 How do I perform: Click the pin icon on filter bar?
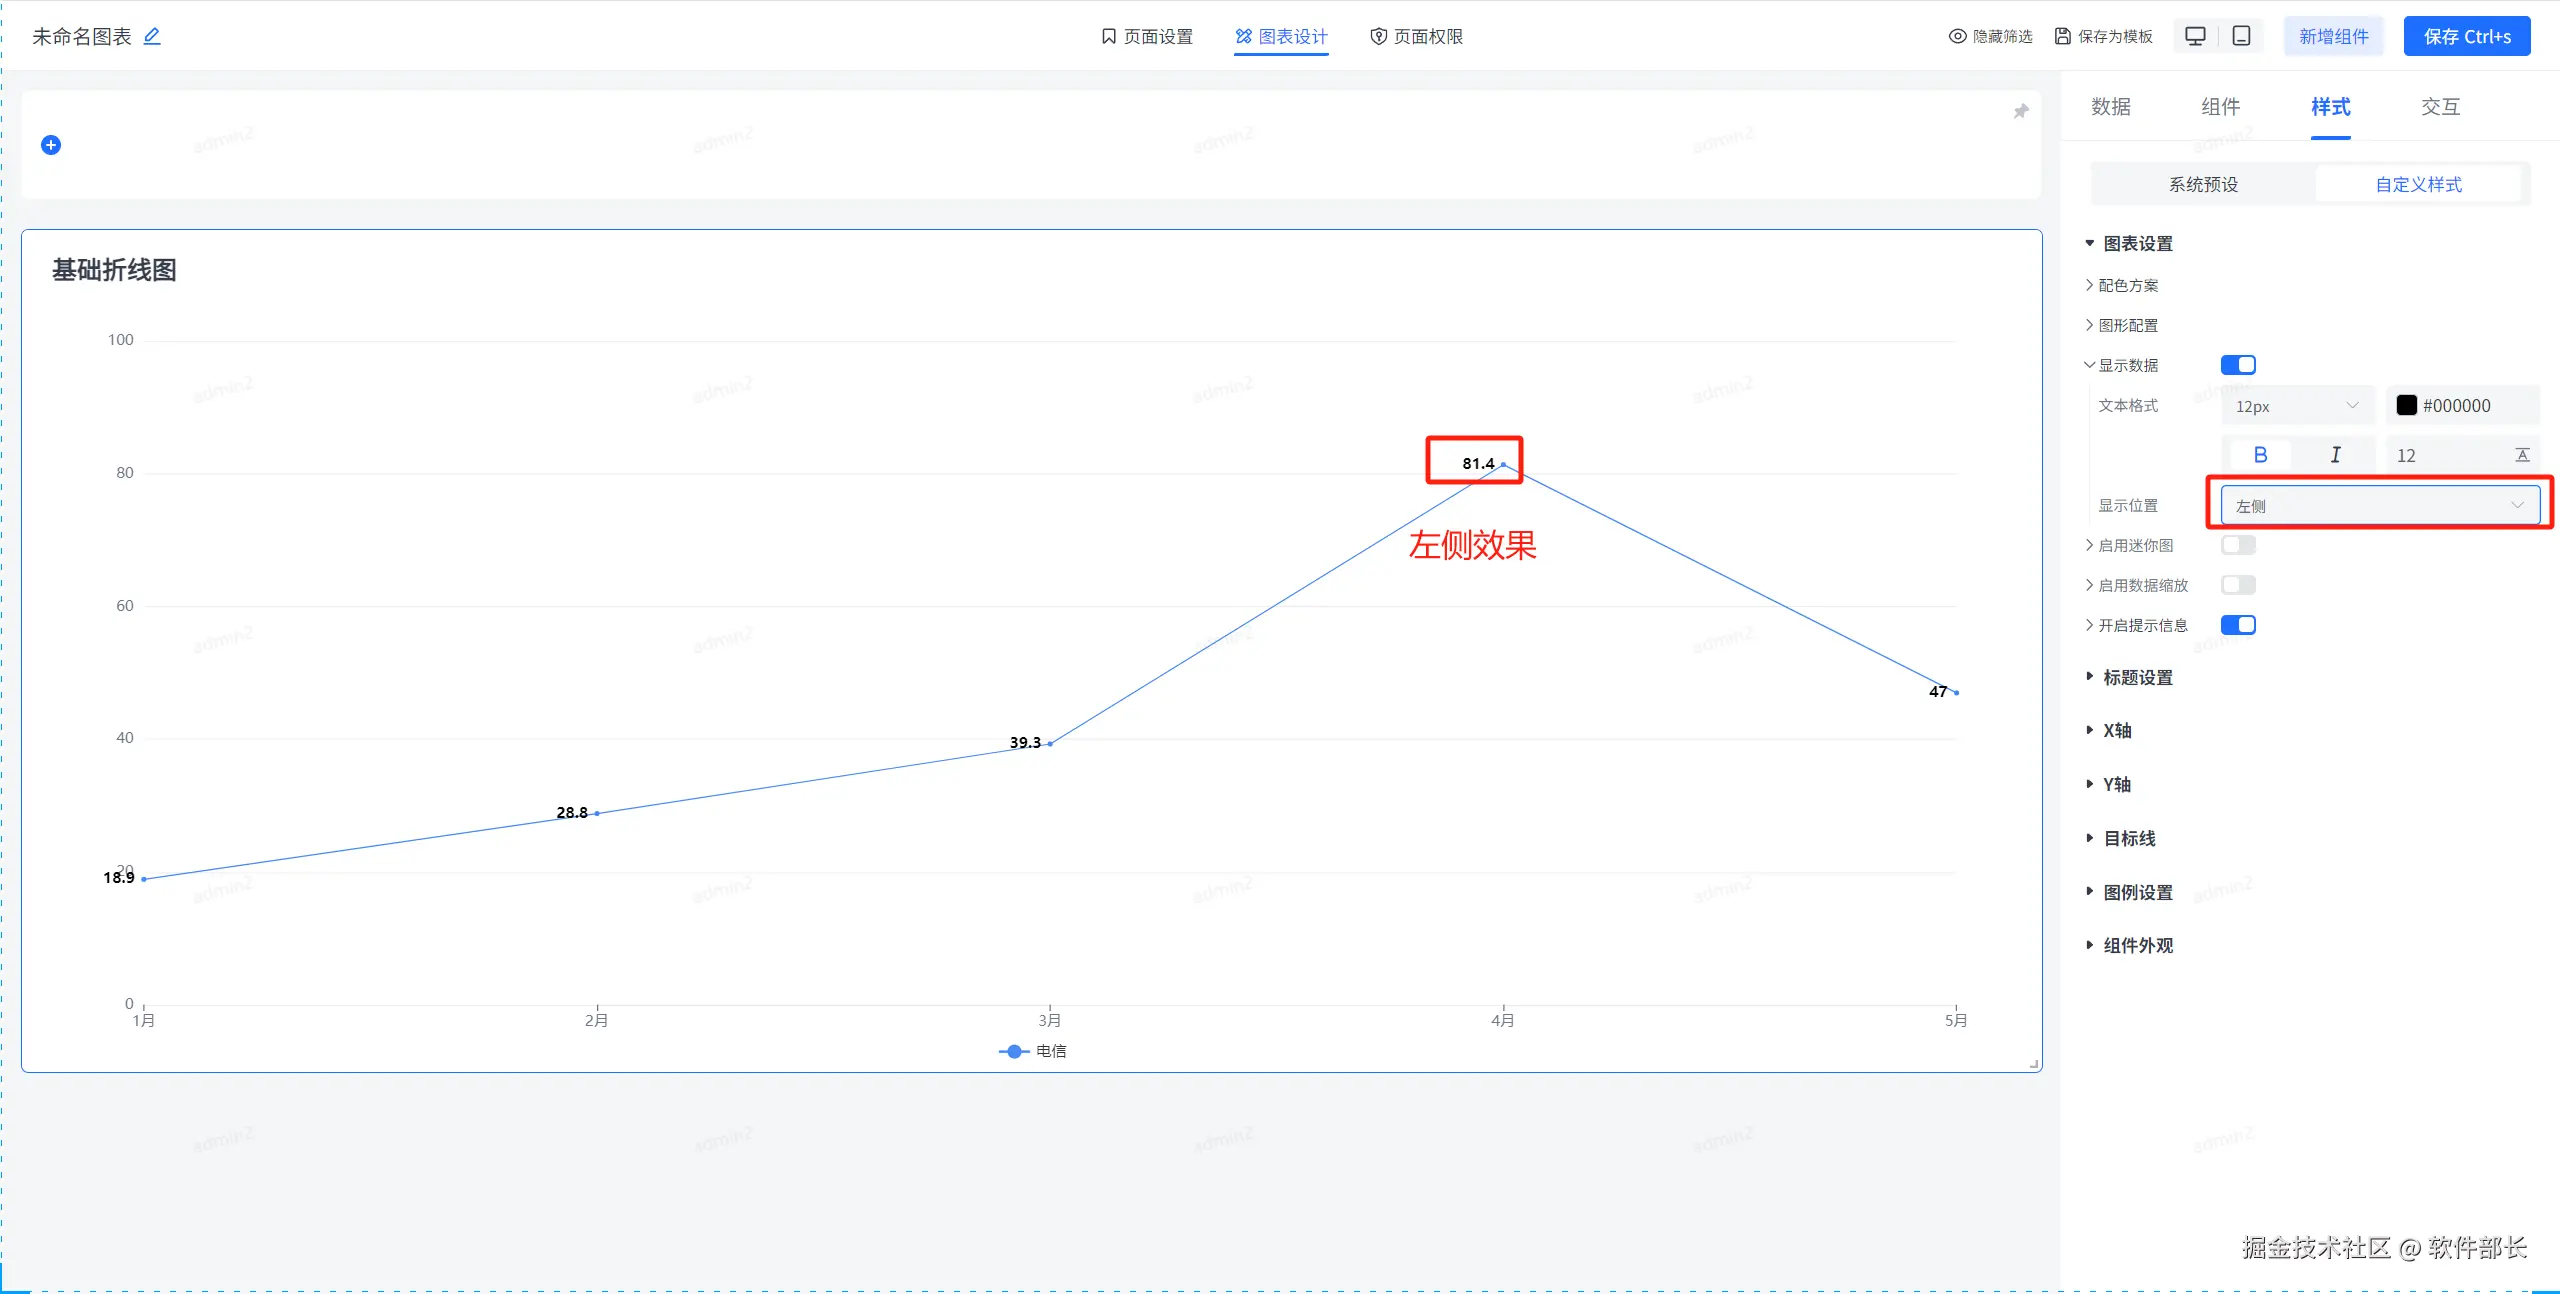coord(2021,111)
